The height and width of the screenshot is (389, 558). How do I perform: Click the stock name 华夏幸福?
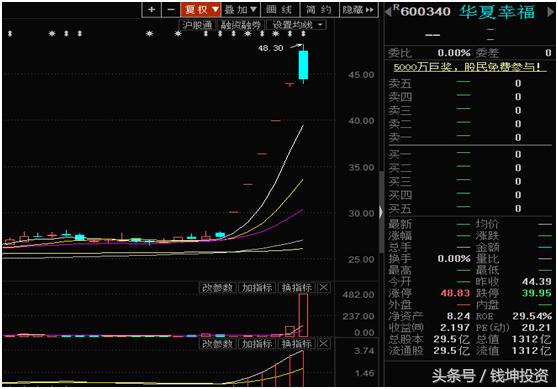[x=497, y=12]
